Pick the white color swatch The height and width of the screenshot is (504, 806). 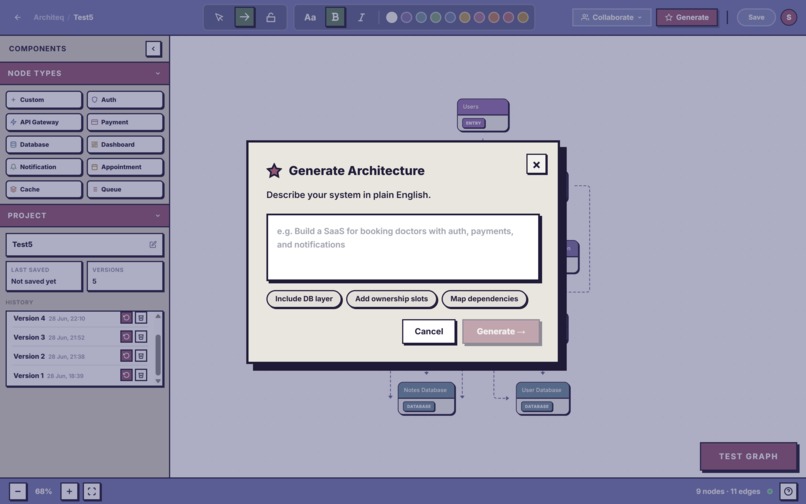[392, 17]
